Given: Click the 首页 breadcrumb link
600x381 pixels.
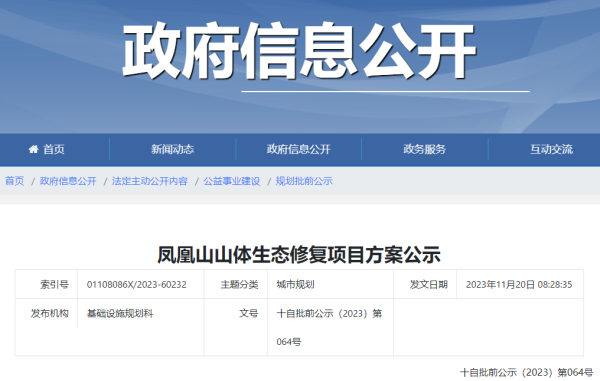Looking at the screenshot, I should (15, 181).
